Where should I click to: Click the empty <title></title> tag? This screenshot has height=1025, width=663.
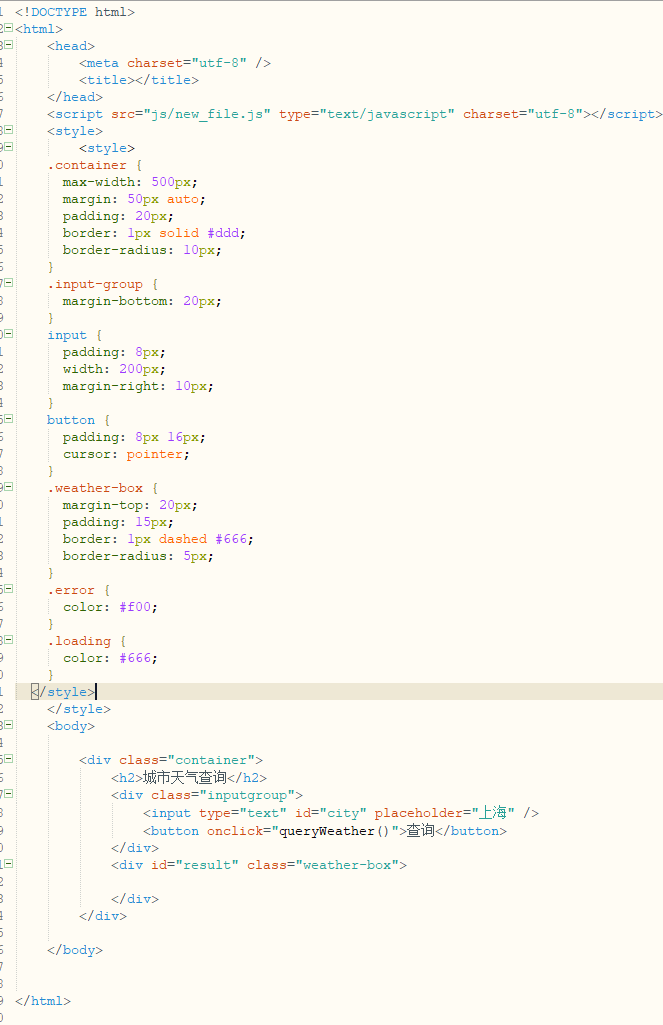click(x=139, y=80)
